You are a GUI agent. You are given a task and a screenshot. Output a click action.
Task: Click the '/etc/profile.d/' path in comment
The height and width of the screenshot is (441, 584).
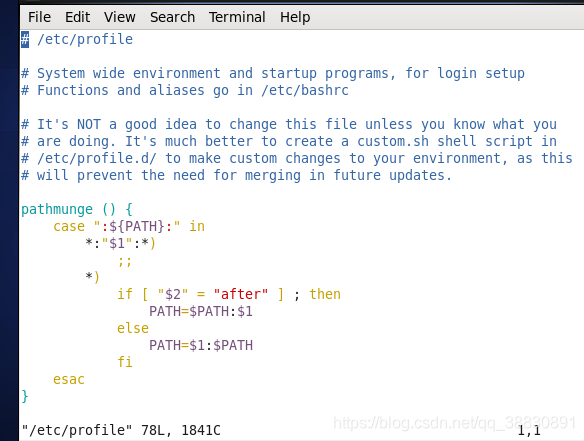tap(97, 159)
